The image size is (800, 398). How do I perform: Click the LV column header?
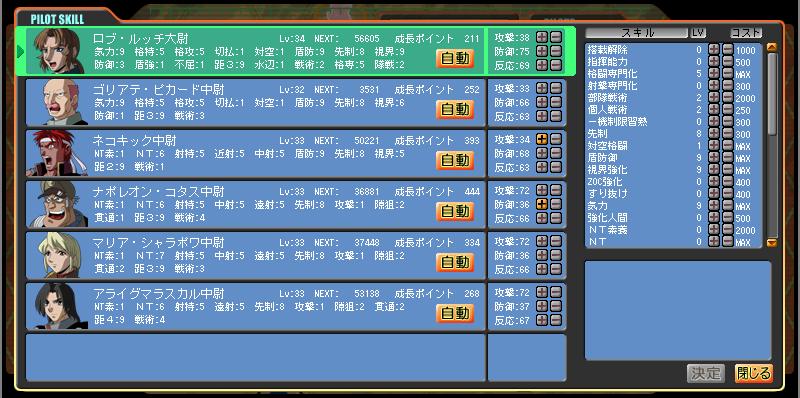pyautogui.click(x=698, y=33)
